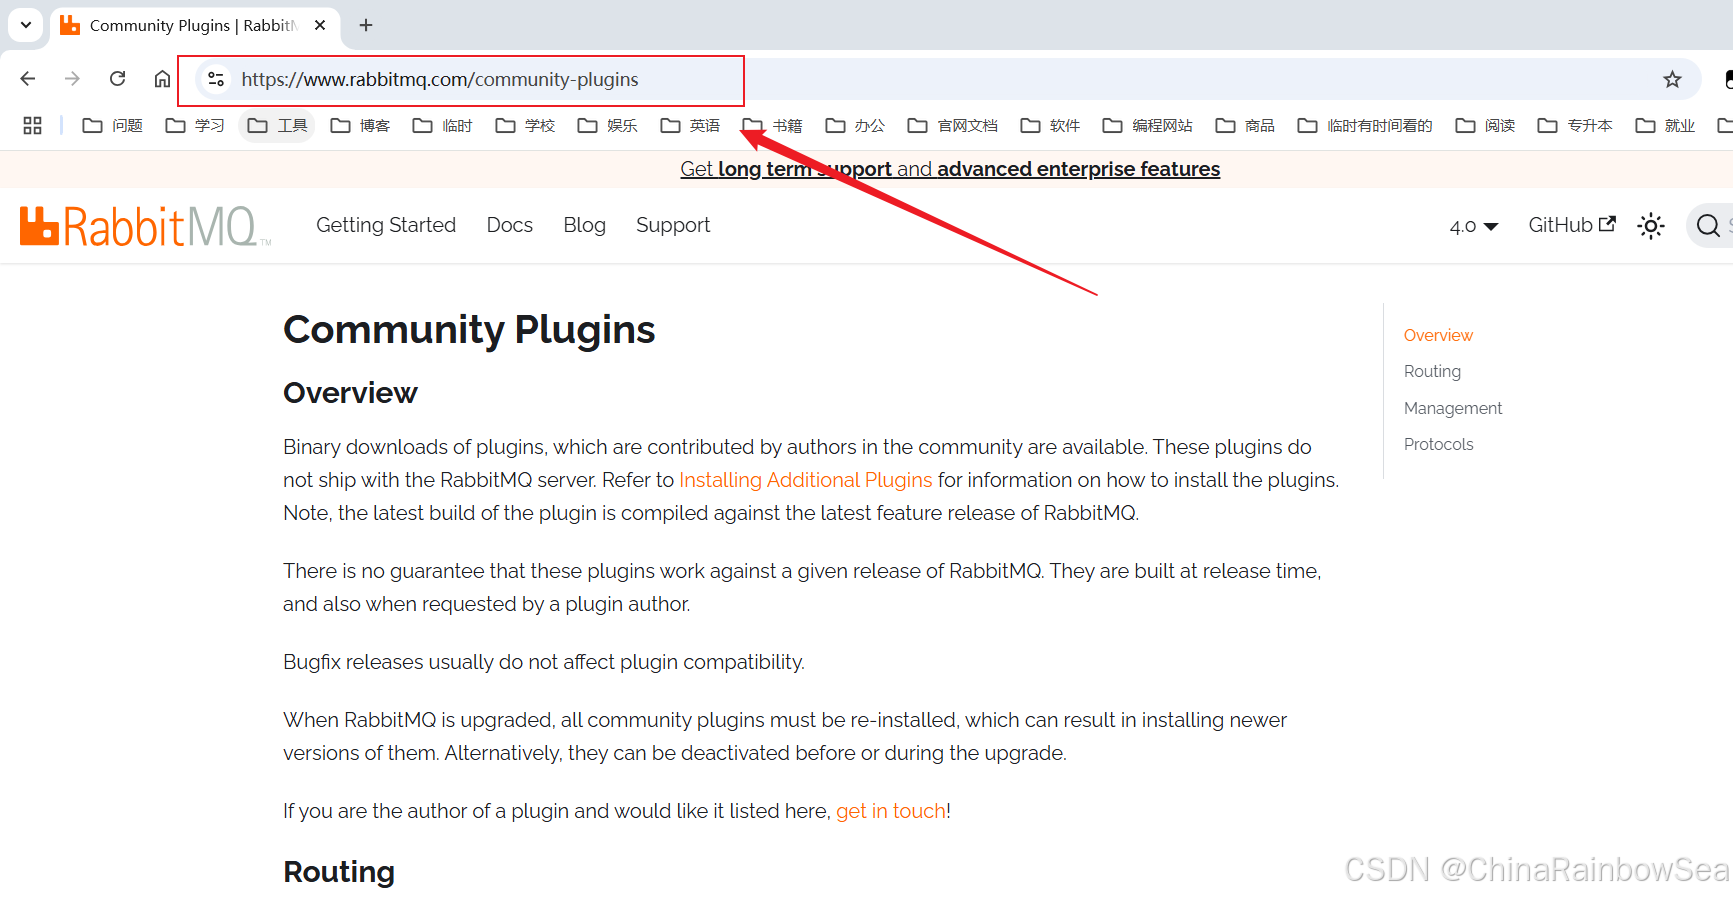Screen dimensions: 1733x899
Task: Open the apps grid in bookmarks bar
Action: point(32,125)
